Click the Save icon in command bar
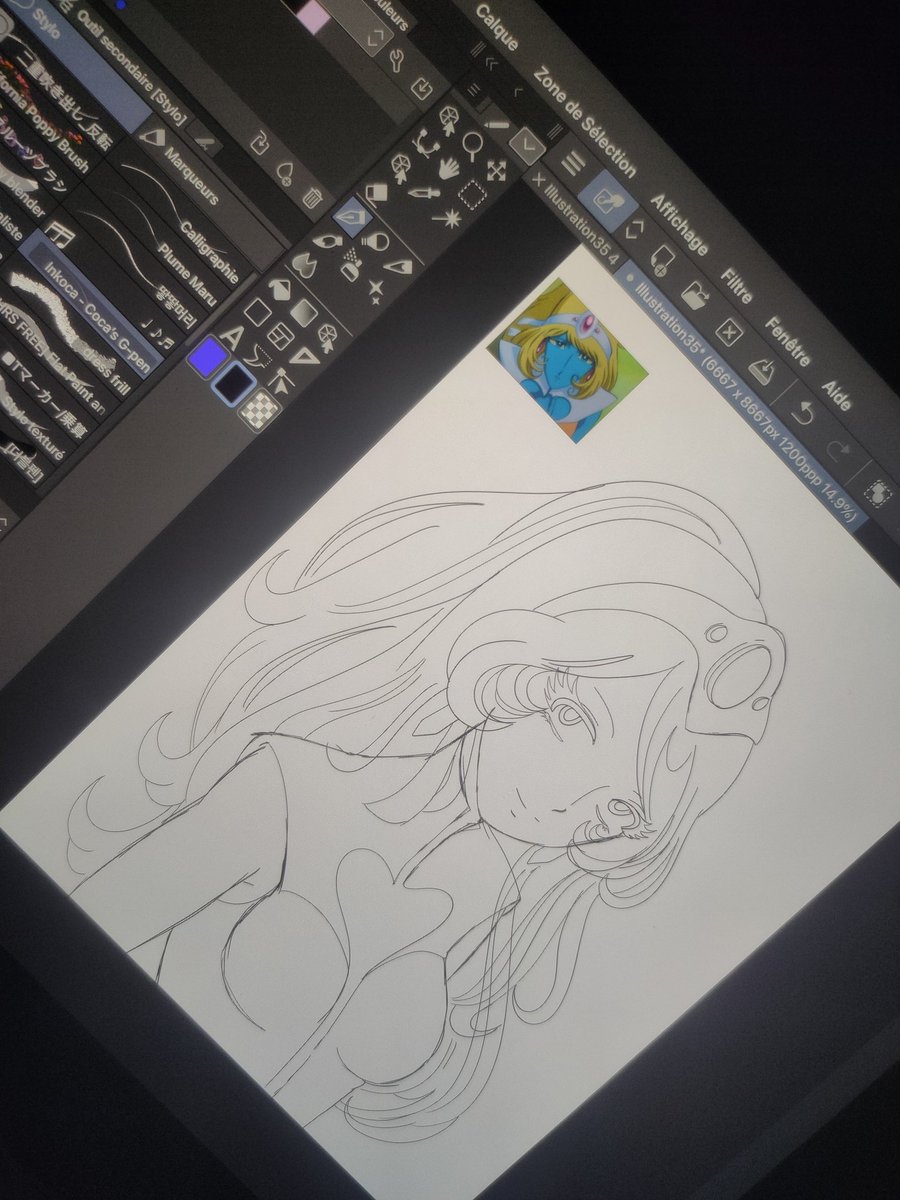The height and width of the screenshot is (1200, 900). (763, 371)
